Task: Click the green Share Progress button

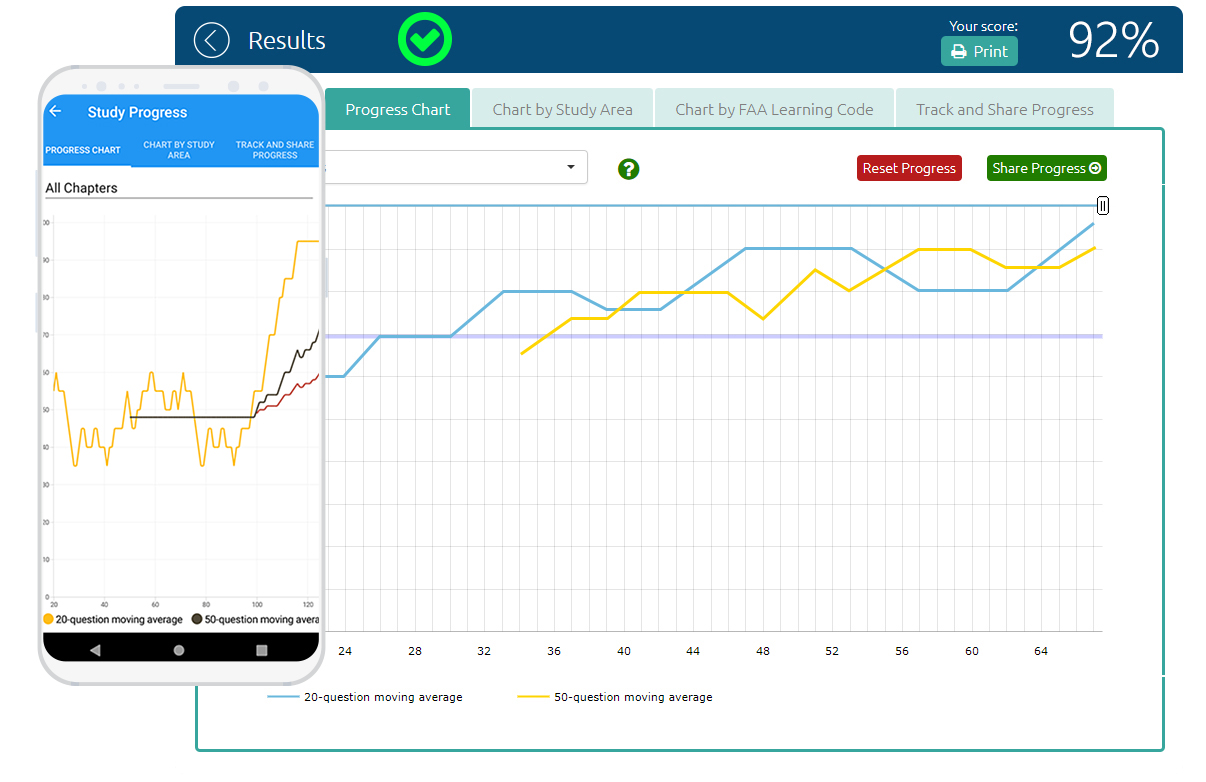Action: coord(1046,168)
